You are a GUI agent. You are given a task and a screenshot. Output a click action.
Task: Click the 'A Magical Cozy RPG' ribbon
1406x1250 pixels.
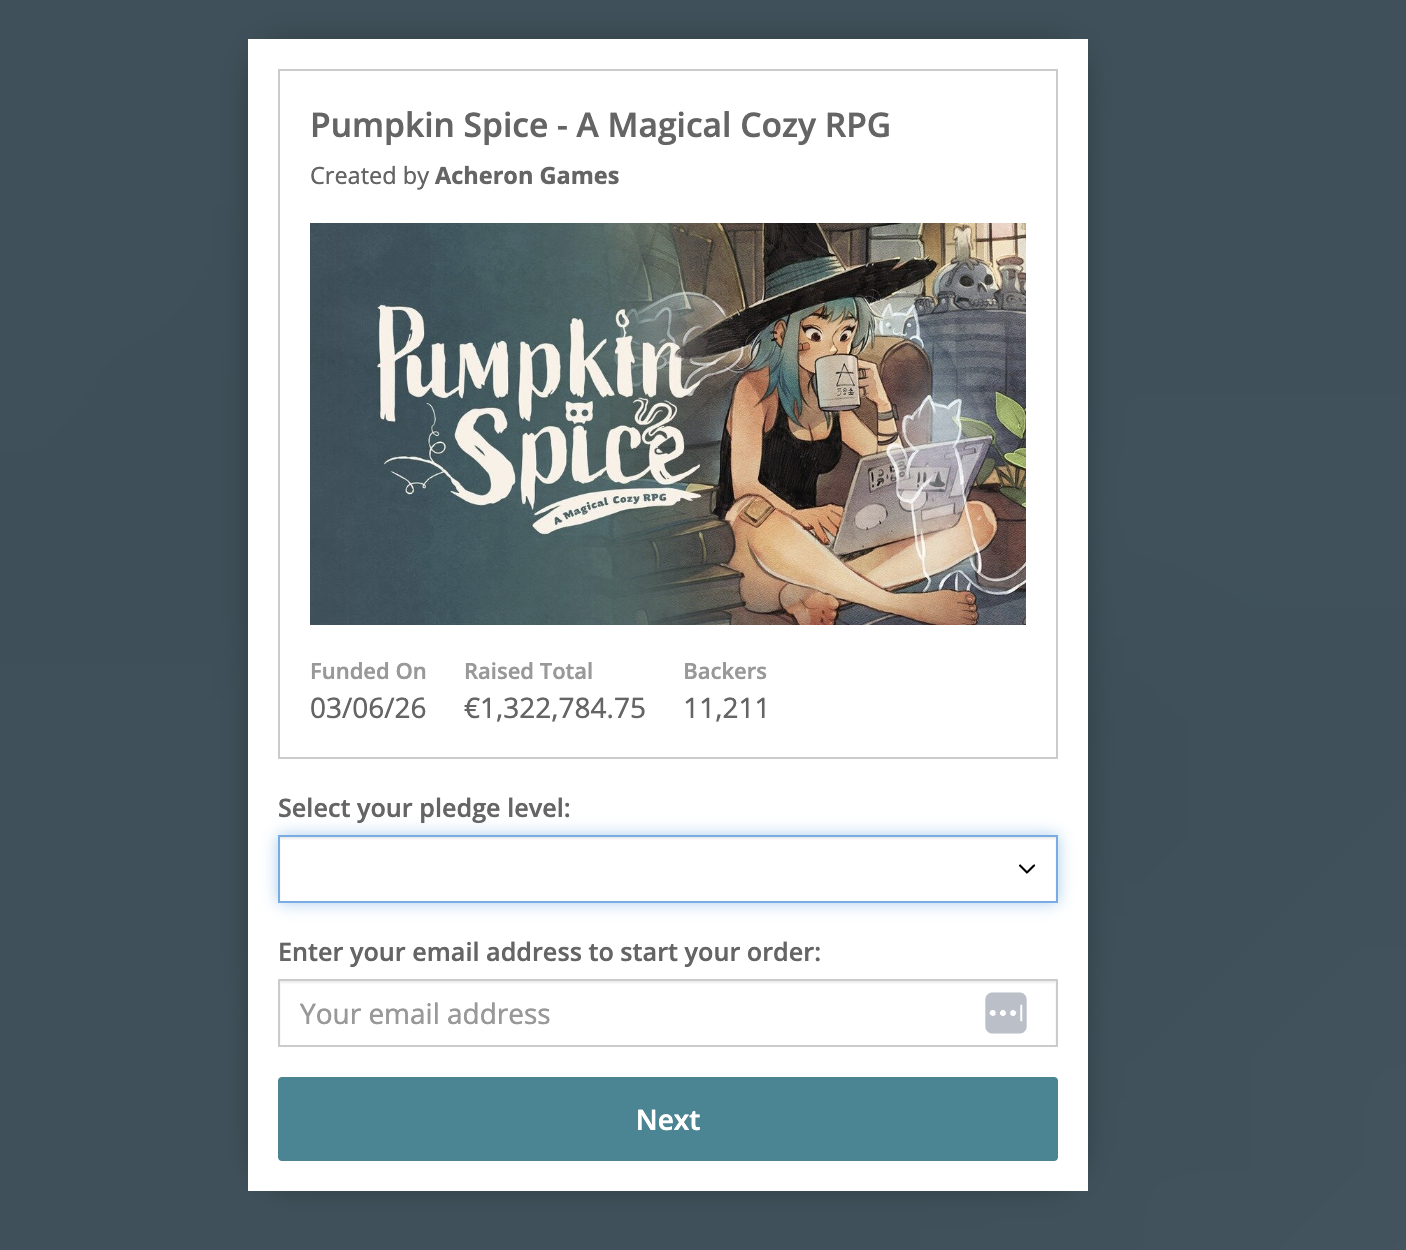pos(612,507)
